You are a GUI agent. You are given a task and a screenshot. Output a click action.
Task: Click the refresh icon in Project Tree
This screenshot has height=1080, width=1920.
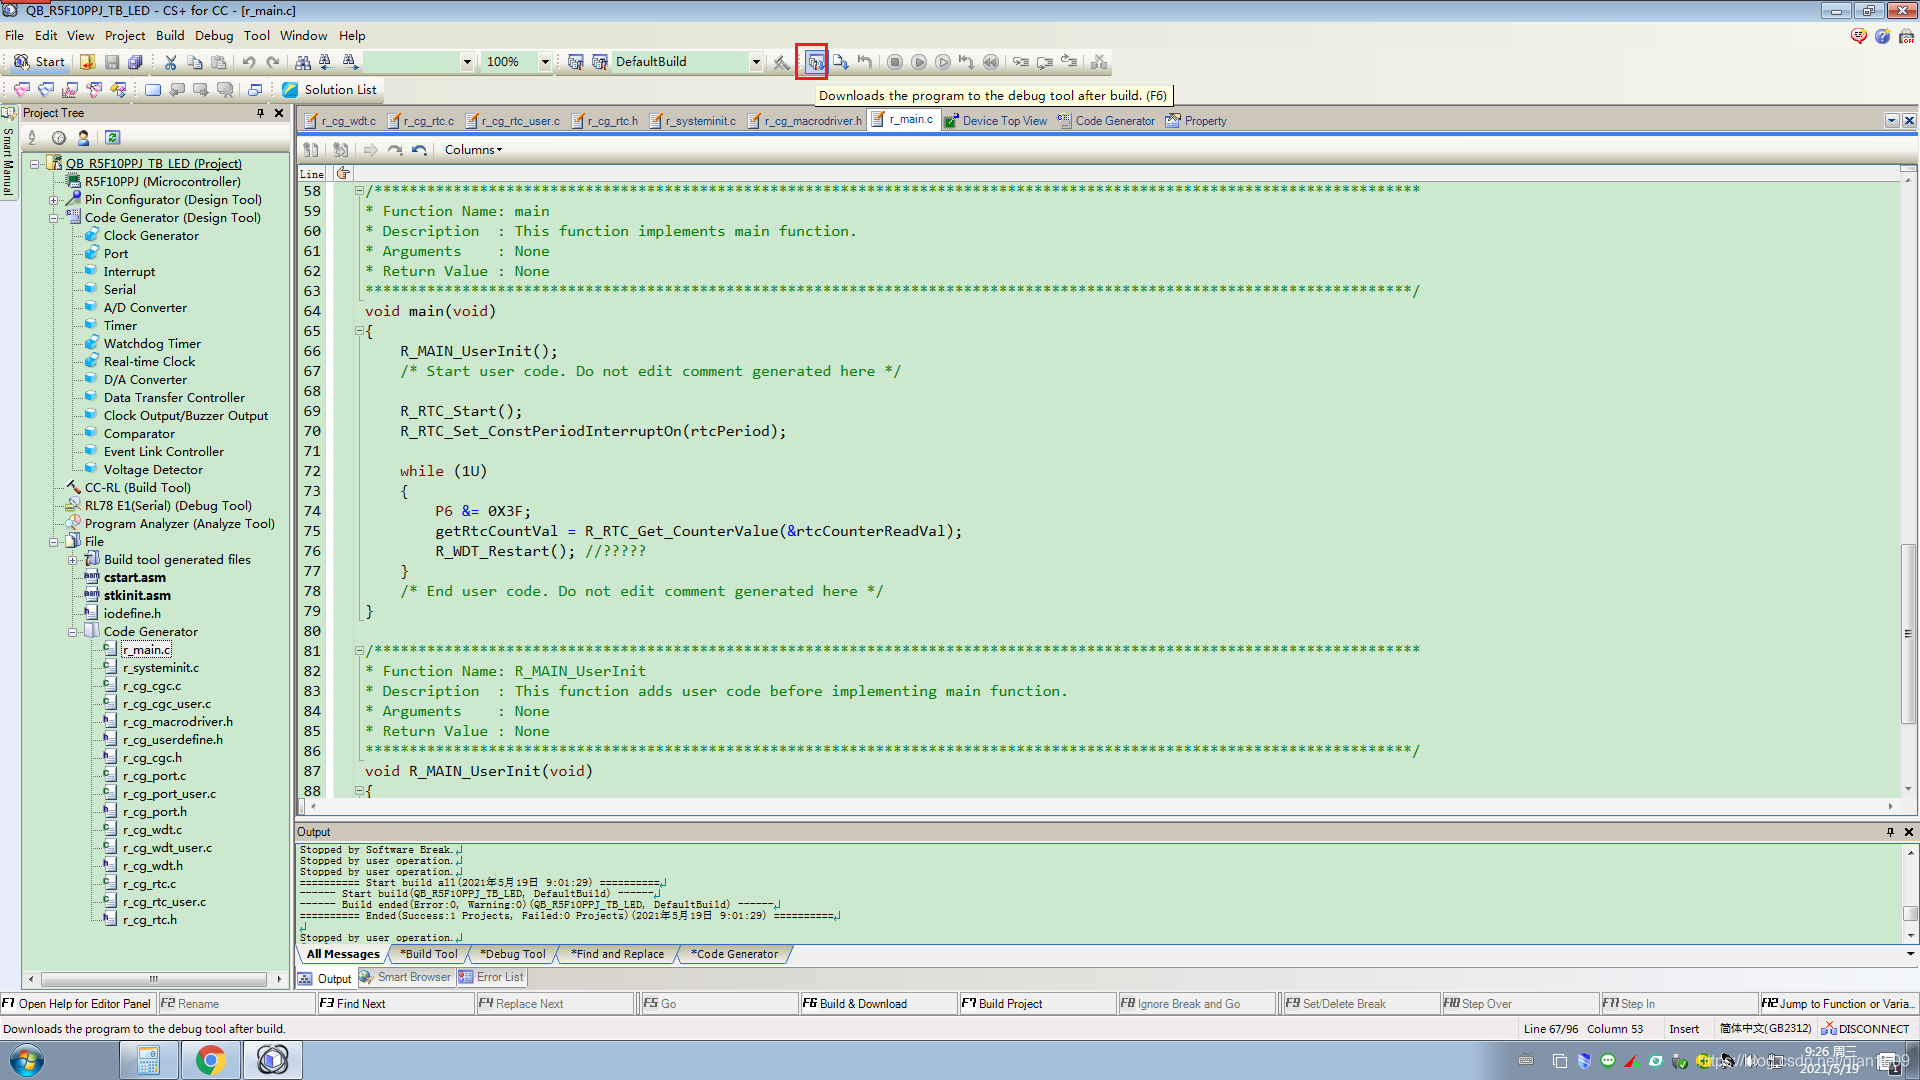[x=112, y=138]
